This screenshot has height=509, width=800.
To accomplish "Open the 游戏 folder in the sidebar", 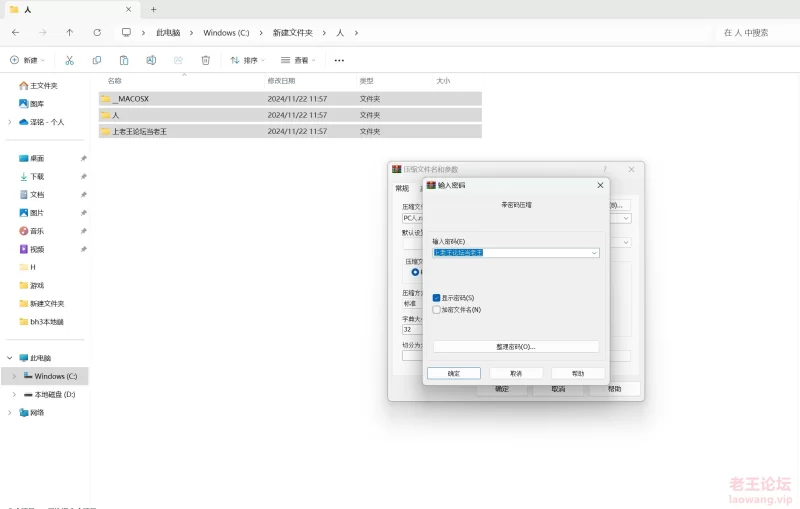I will click(x=32, y=286).
